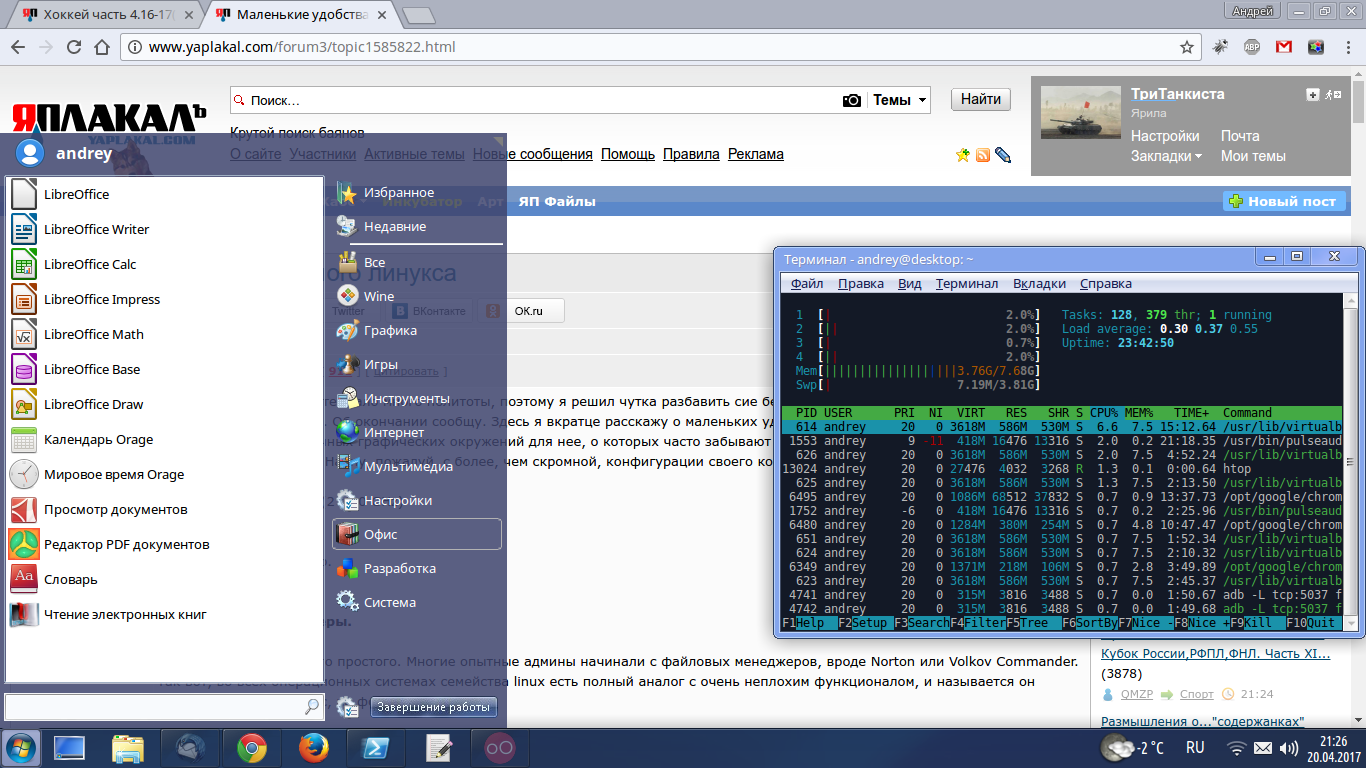Open the browser home page icon
This screenshot has height=768, width=1366.
tap(101, 47)
